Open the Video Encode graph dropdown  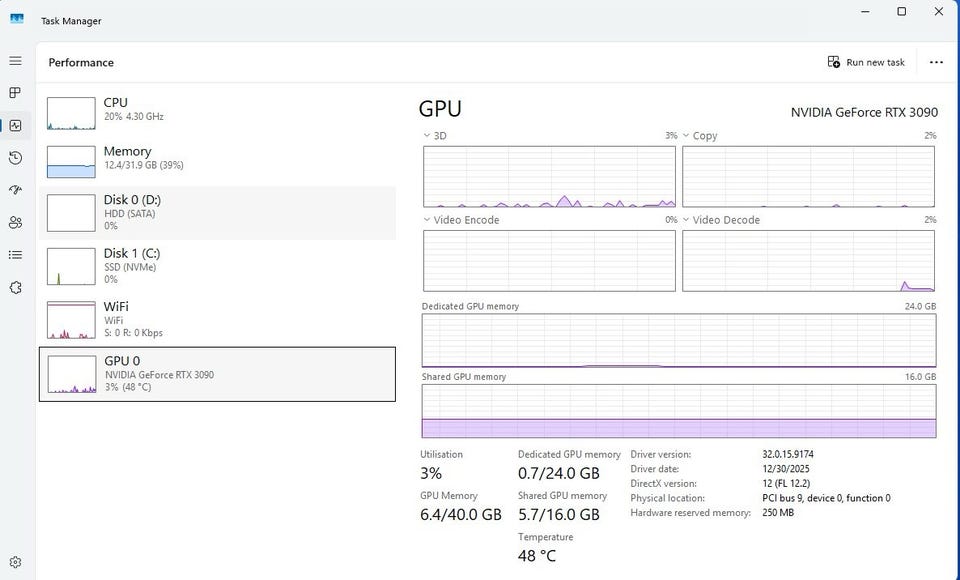428,220
